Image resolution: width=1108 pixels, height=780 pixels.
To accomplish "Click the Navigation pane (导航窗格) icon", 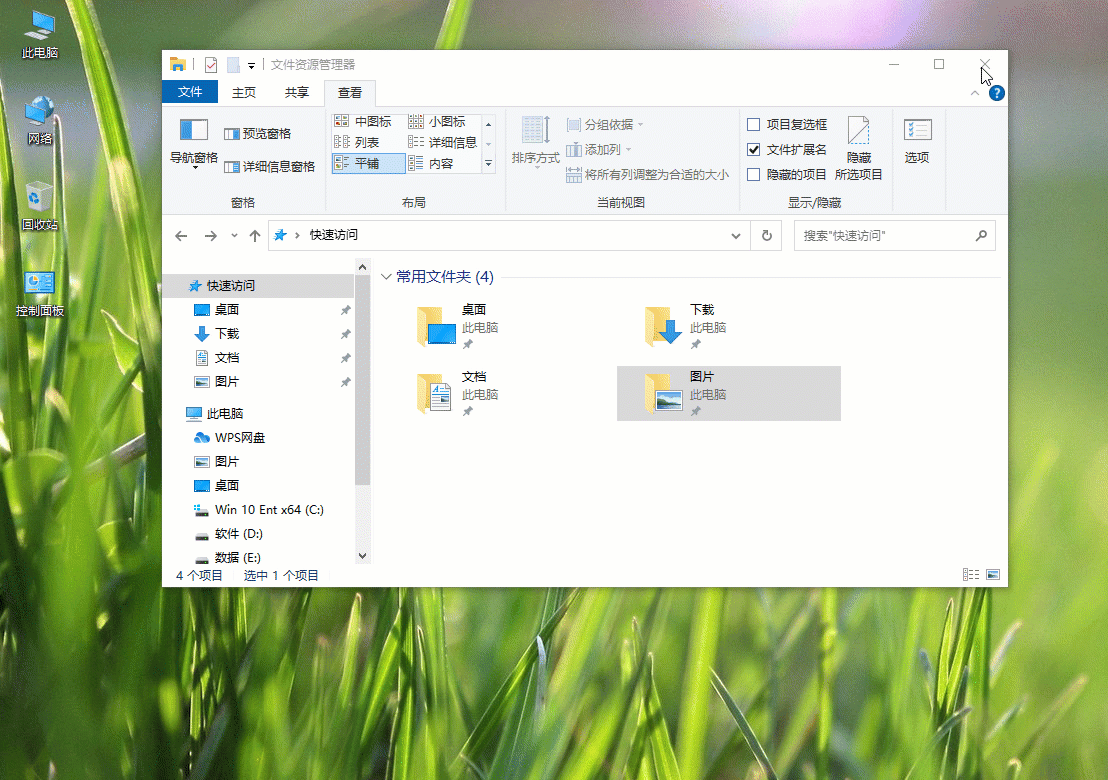I will [x=193, y=131].
